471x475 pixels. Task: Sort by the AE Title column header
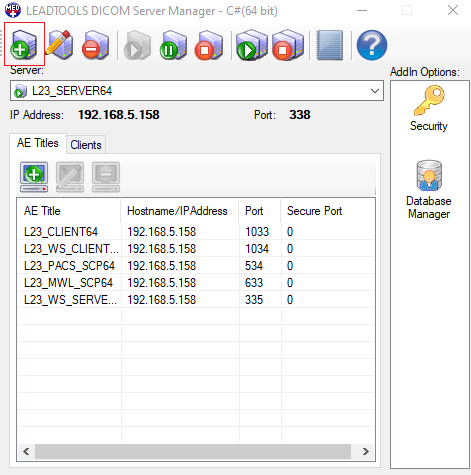tap(69, 211)
